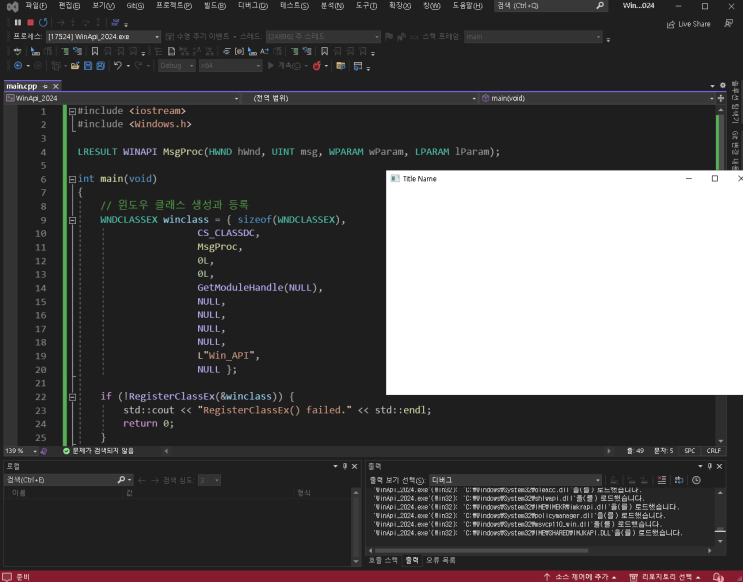
Task: Collapse the main function code block
Action: [x=71, y=179]
